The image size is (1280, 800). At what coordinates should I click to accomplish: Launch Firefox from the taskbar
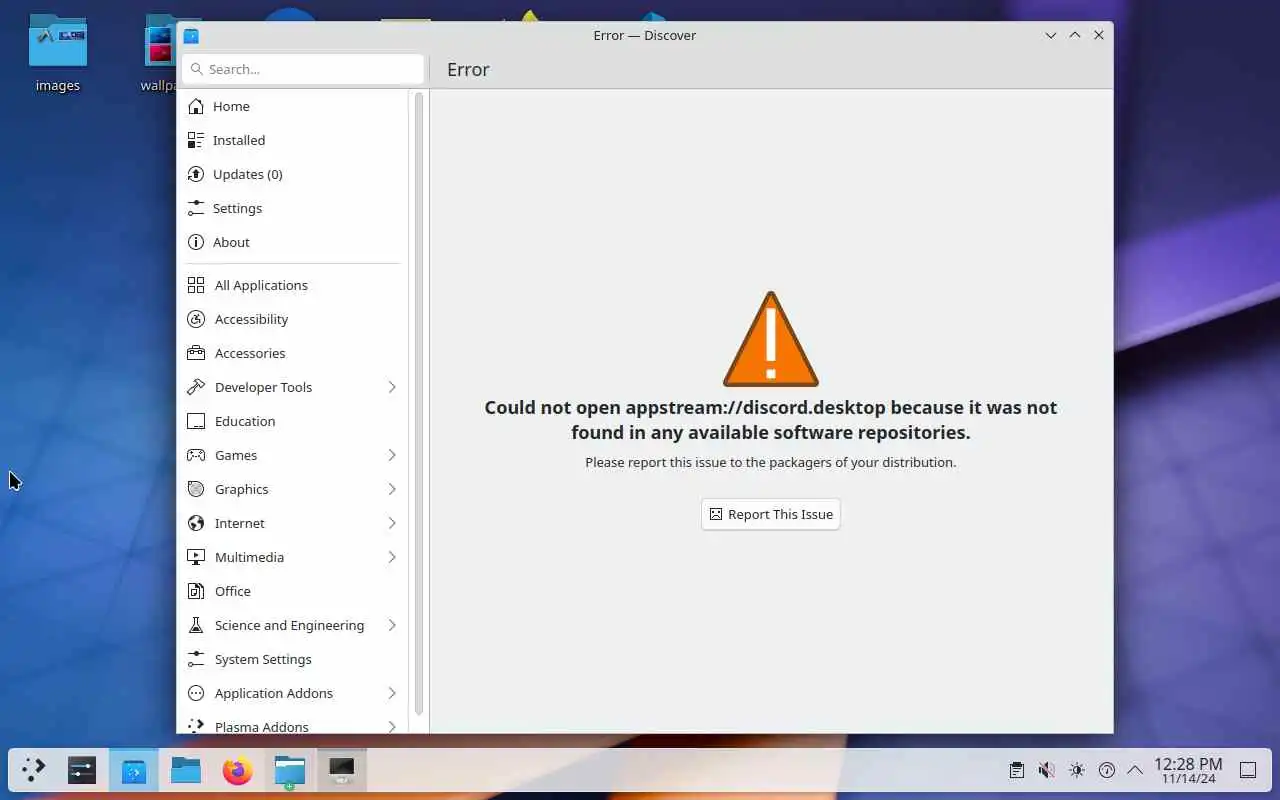pyautogui.click(x=238, y=770)
